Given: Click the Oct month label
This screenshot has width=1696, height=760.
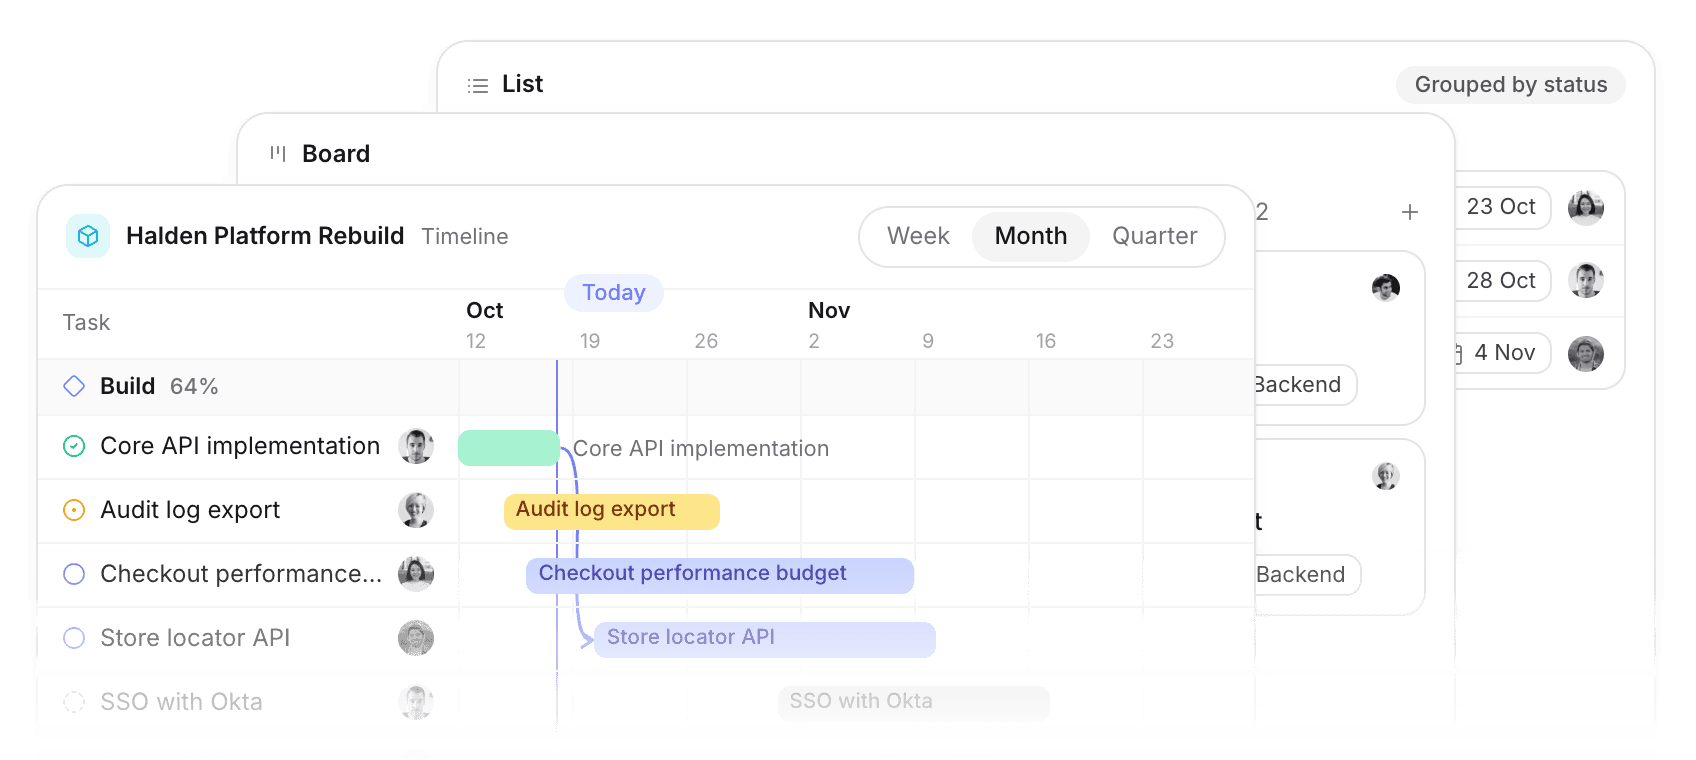Looking at the screenshot, I should tap(485, 311).
